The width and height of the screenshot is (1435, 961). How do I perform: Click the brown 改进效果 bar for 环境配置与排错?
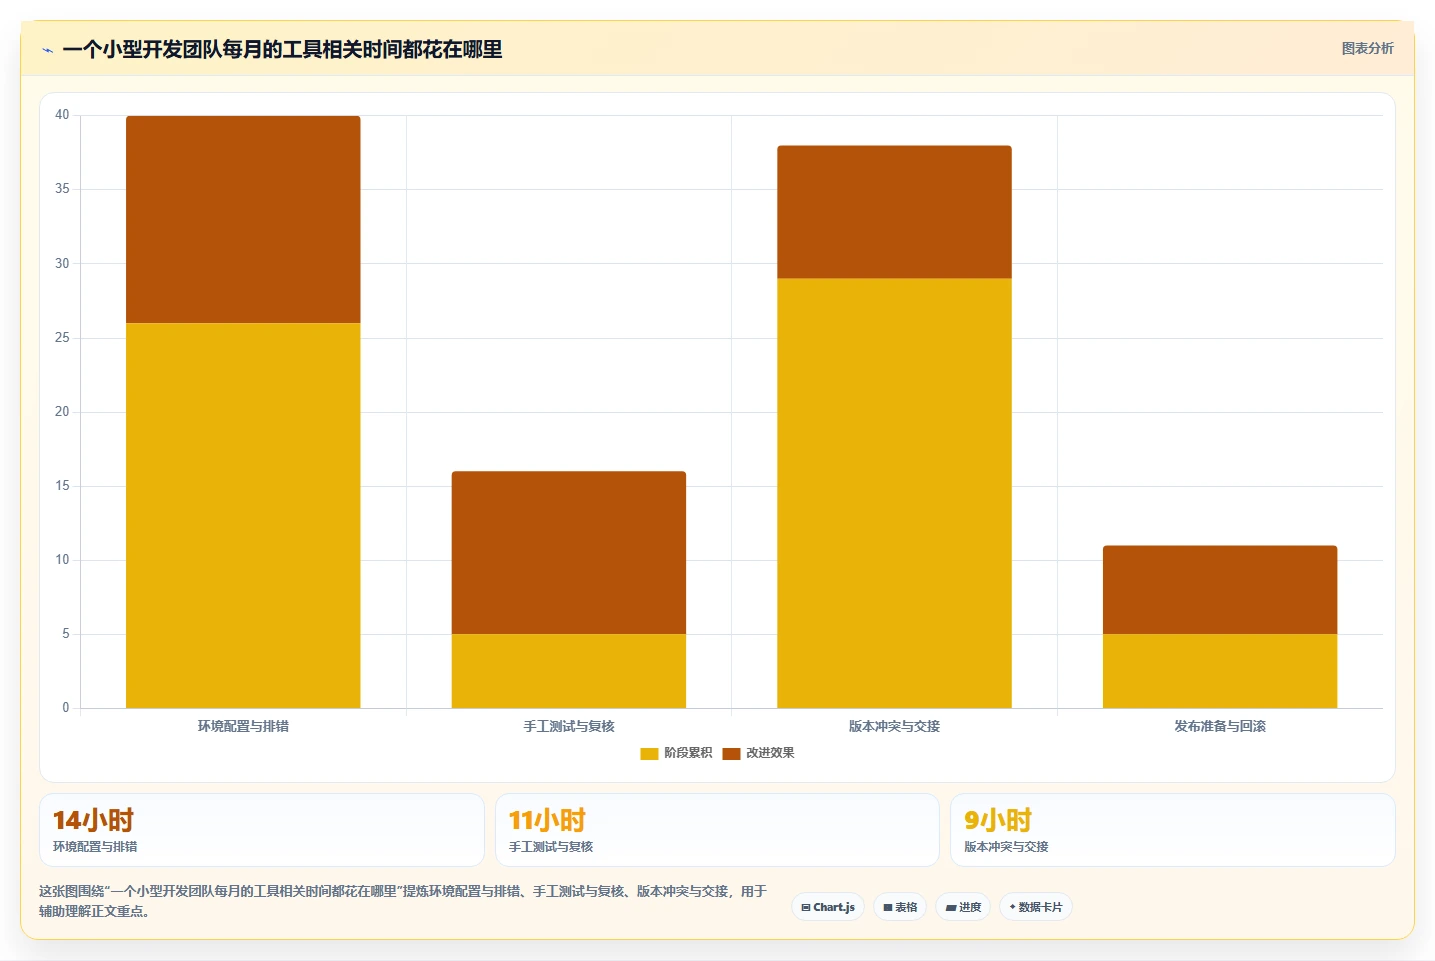(x=243, y=219)
